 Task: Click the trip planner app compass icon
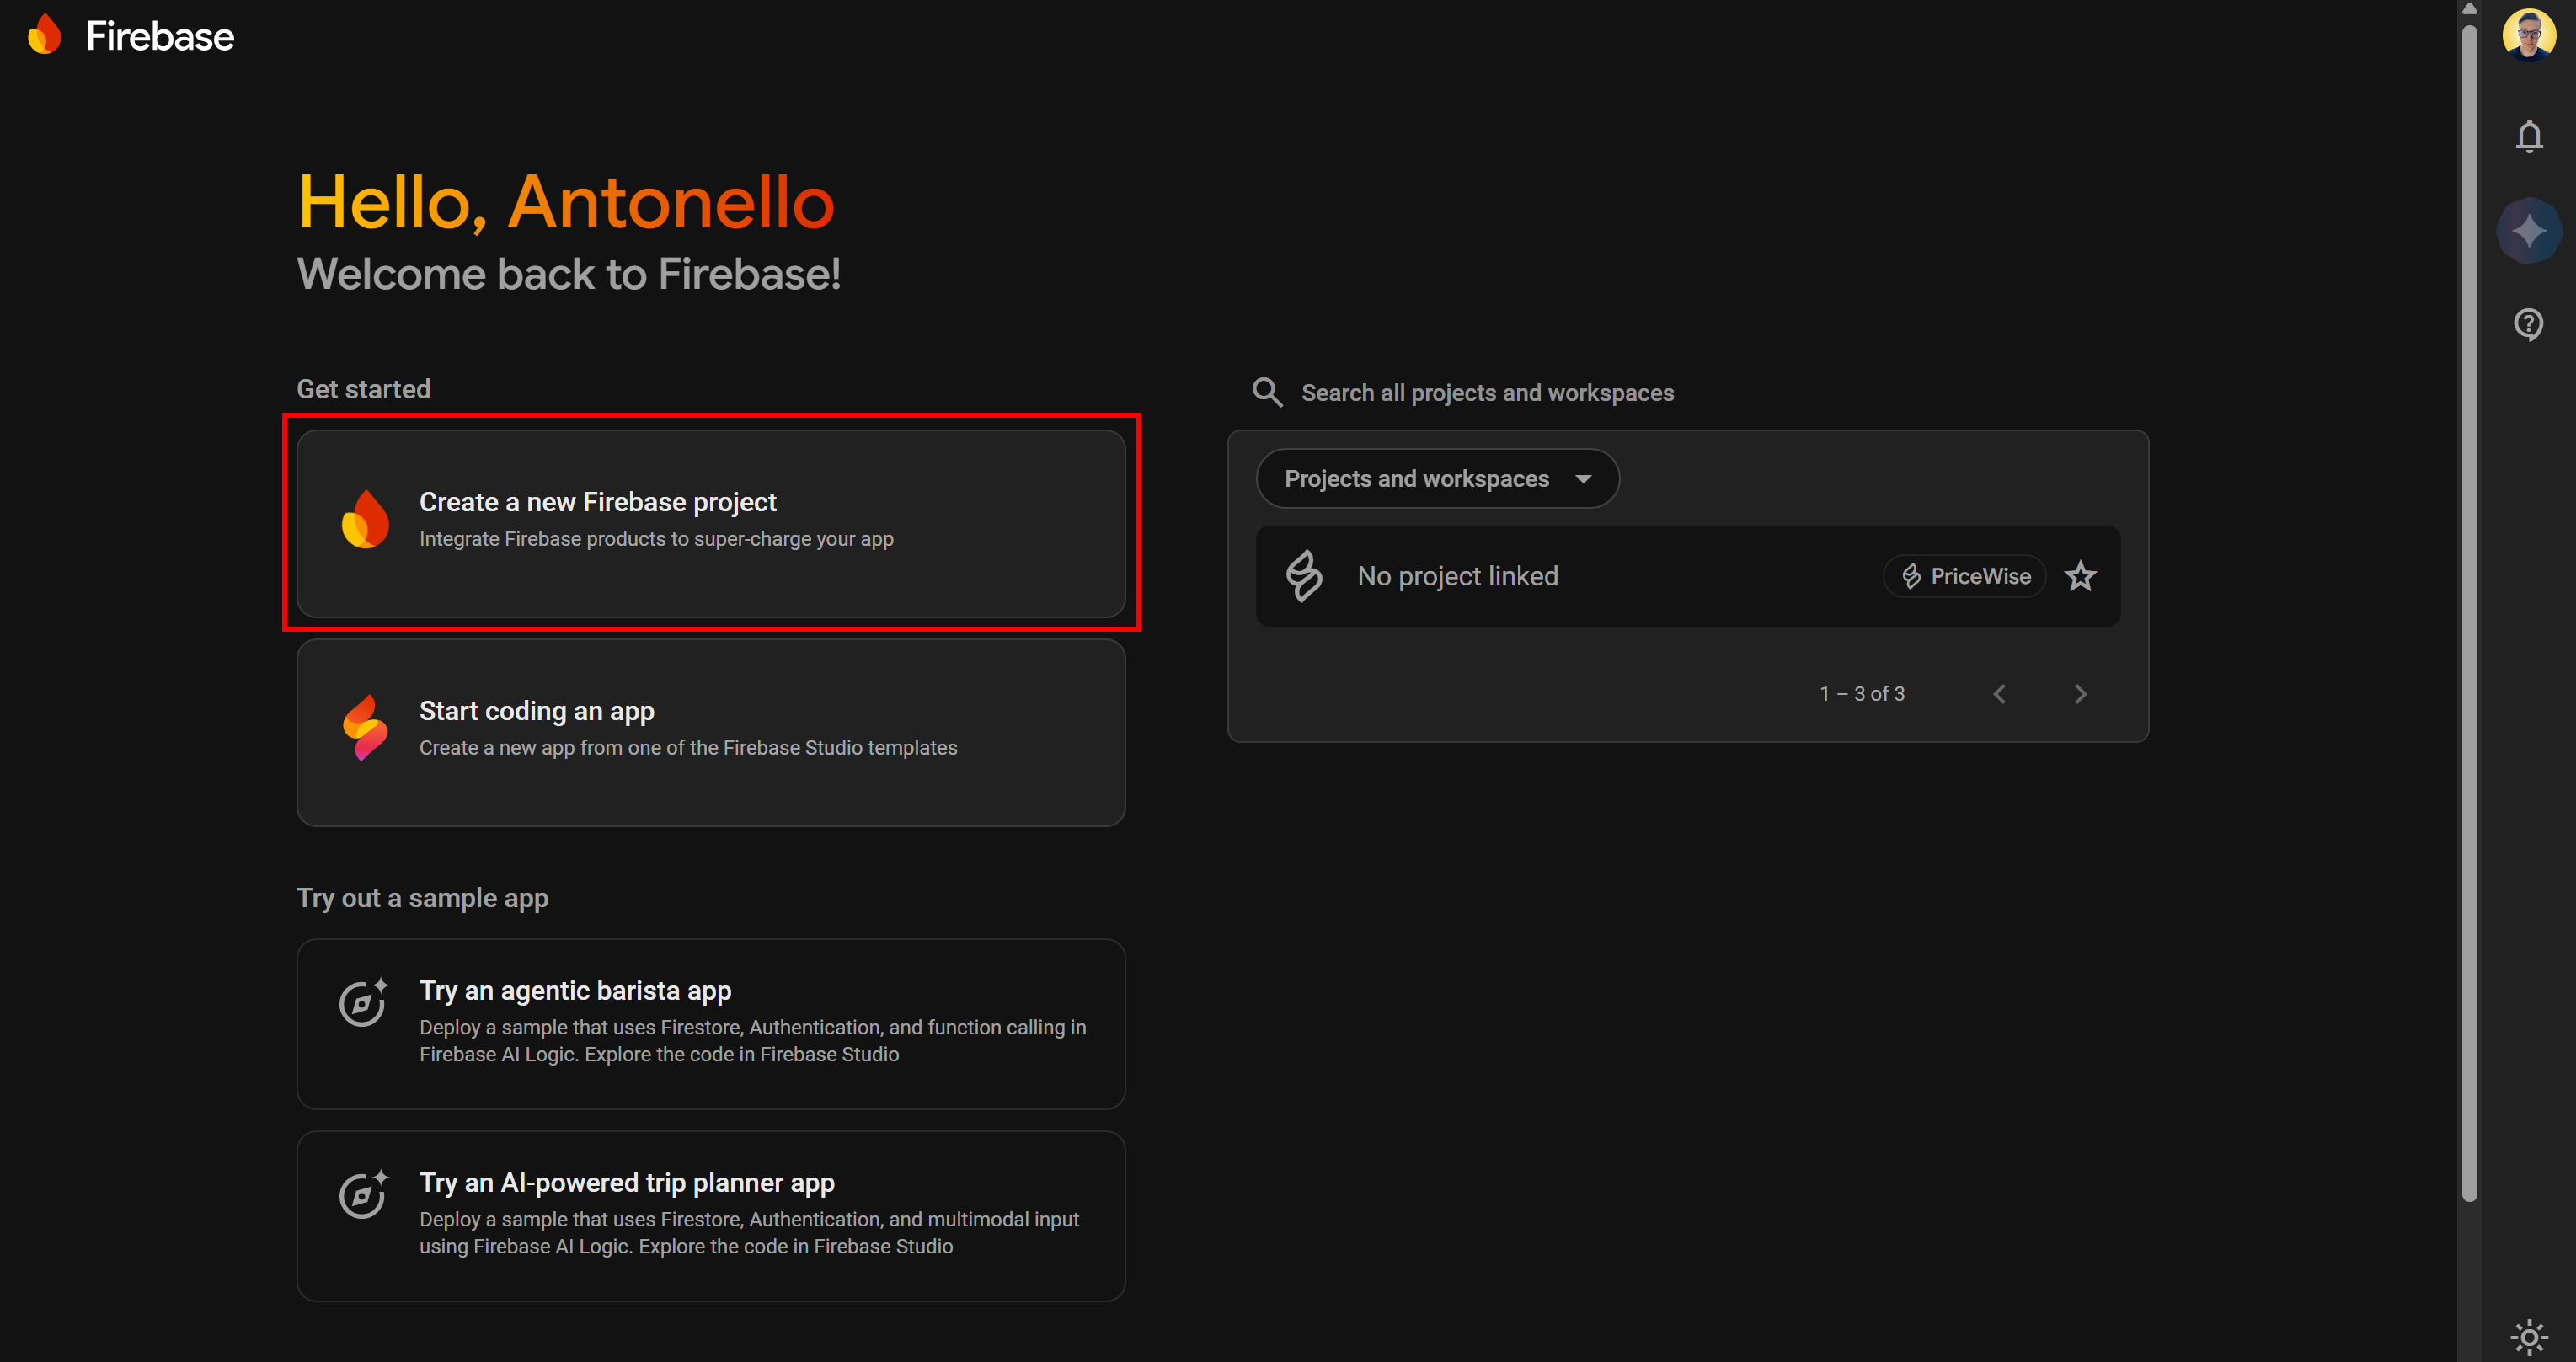pos(364,1196)
